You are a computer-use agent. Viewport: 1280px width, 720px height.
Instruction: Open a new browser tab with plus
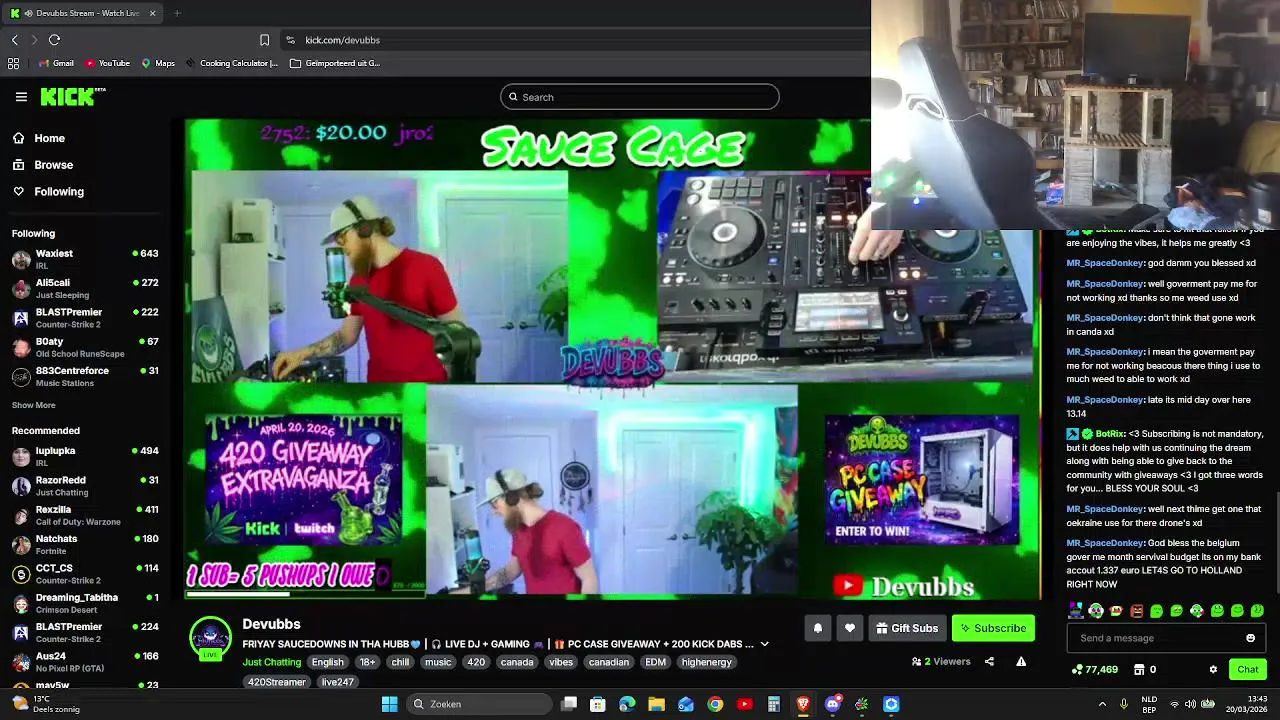click(x=177, y=13)
